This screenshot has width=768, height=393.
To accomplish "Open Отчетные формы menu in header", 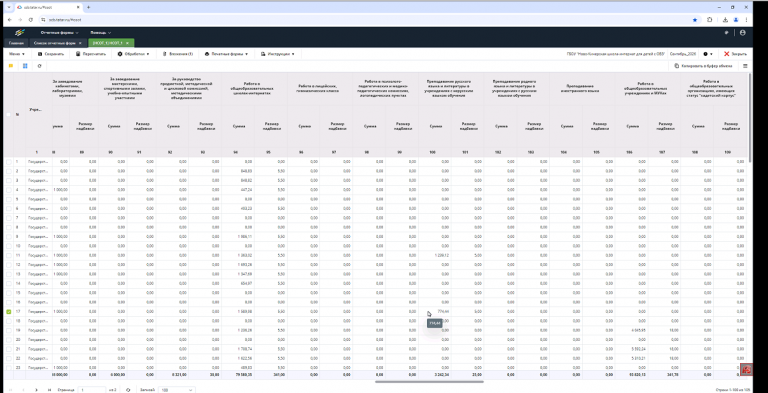I will [x=59, y=32].
